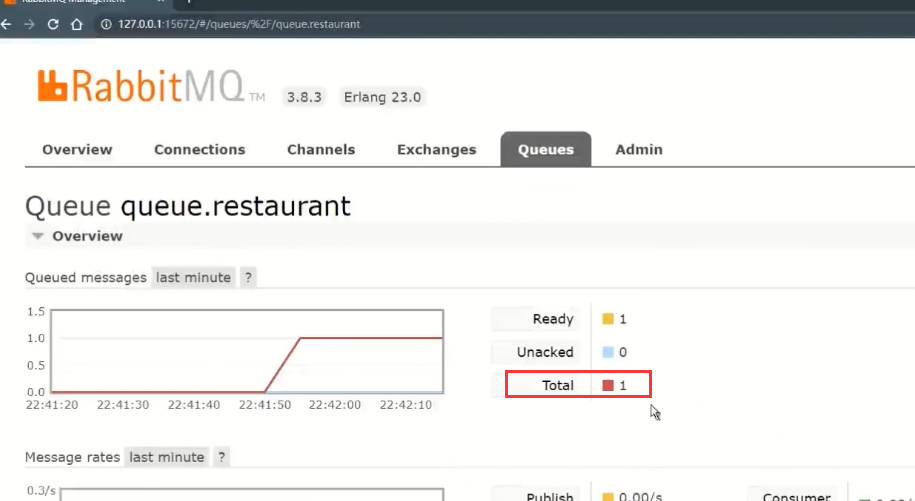Image resolution: width=915 pixels, height=501 pixels.
Task: Go back using the browser back arrow
Action: click(x=6, y=24)
